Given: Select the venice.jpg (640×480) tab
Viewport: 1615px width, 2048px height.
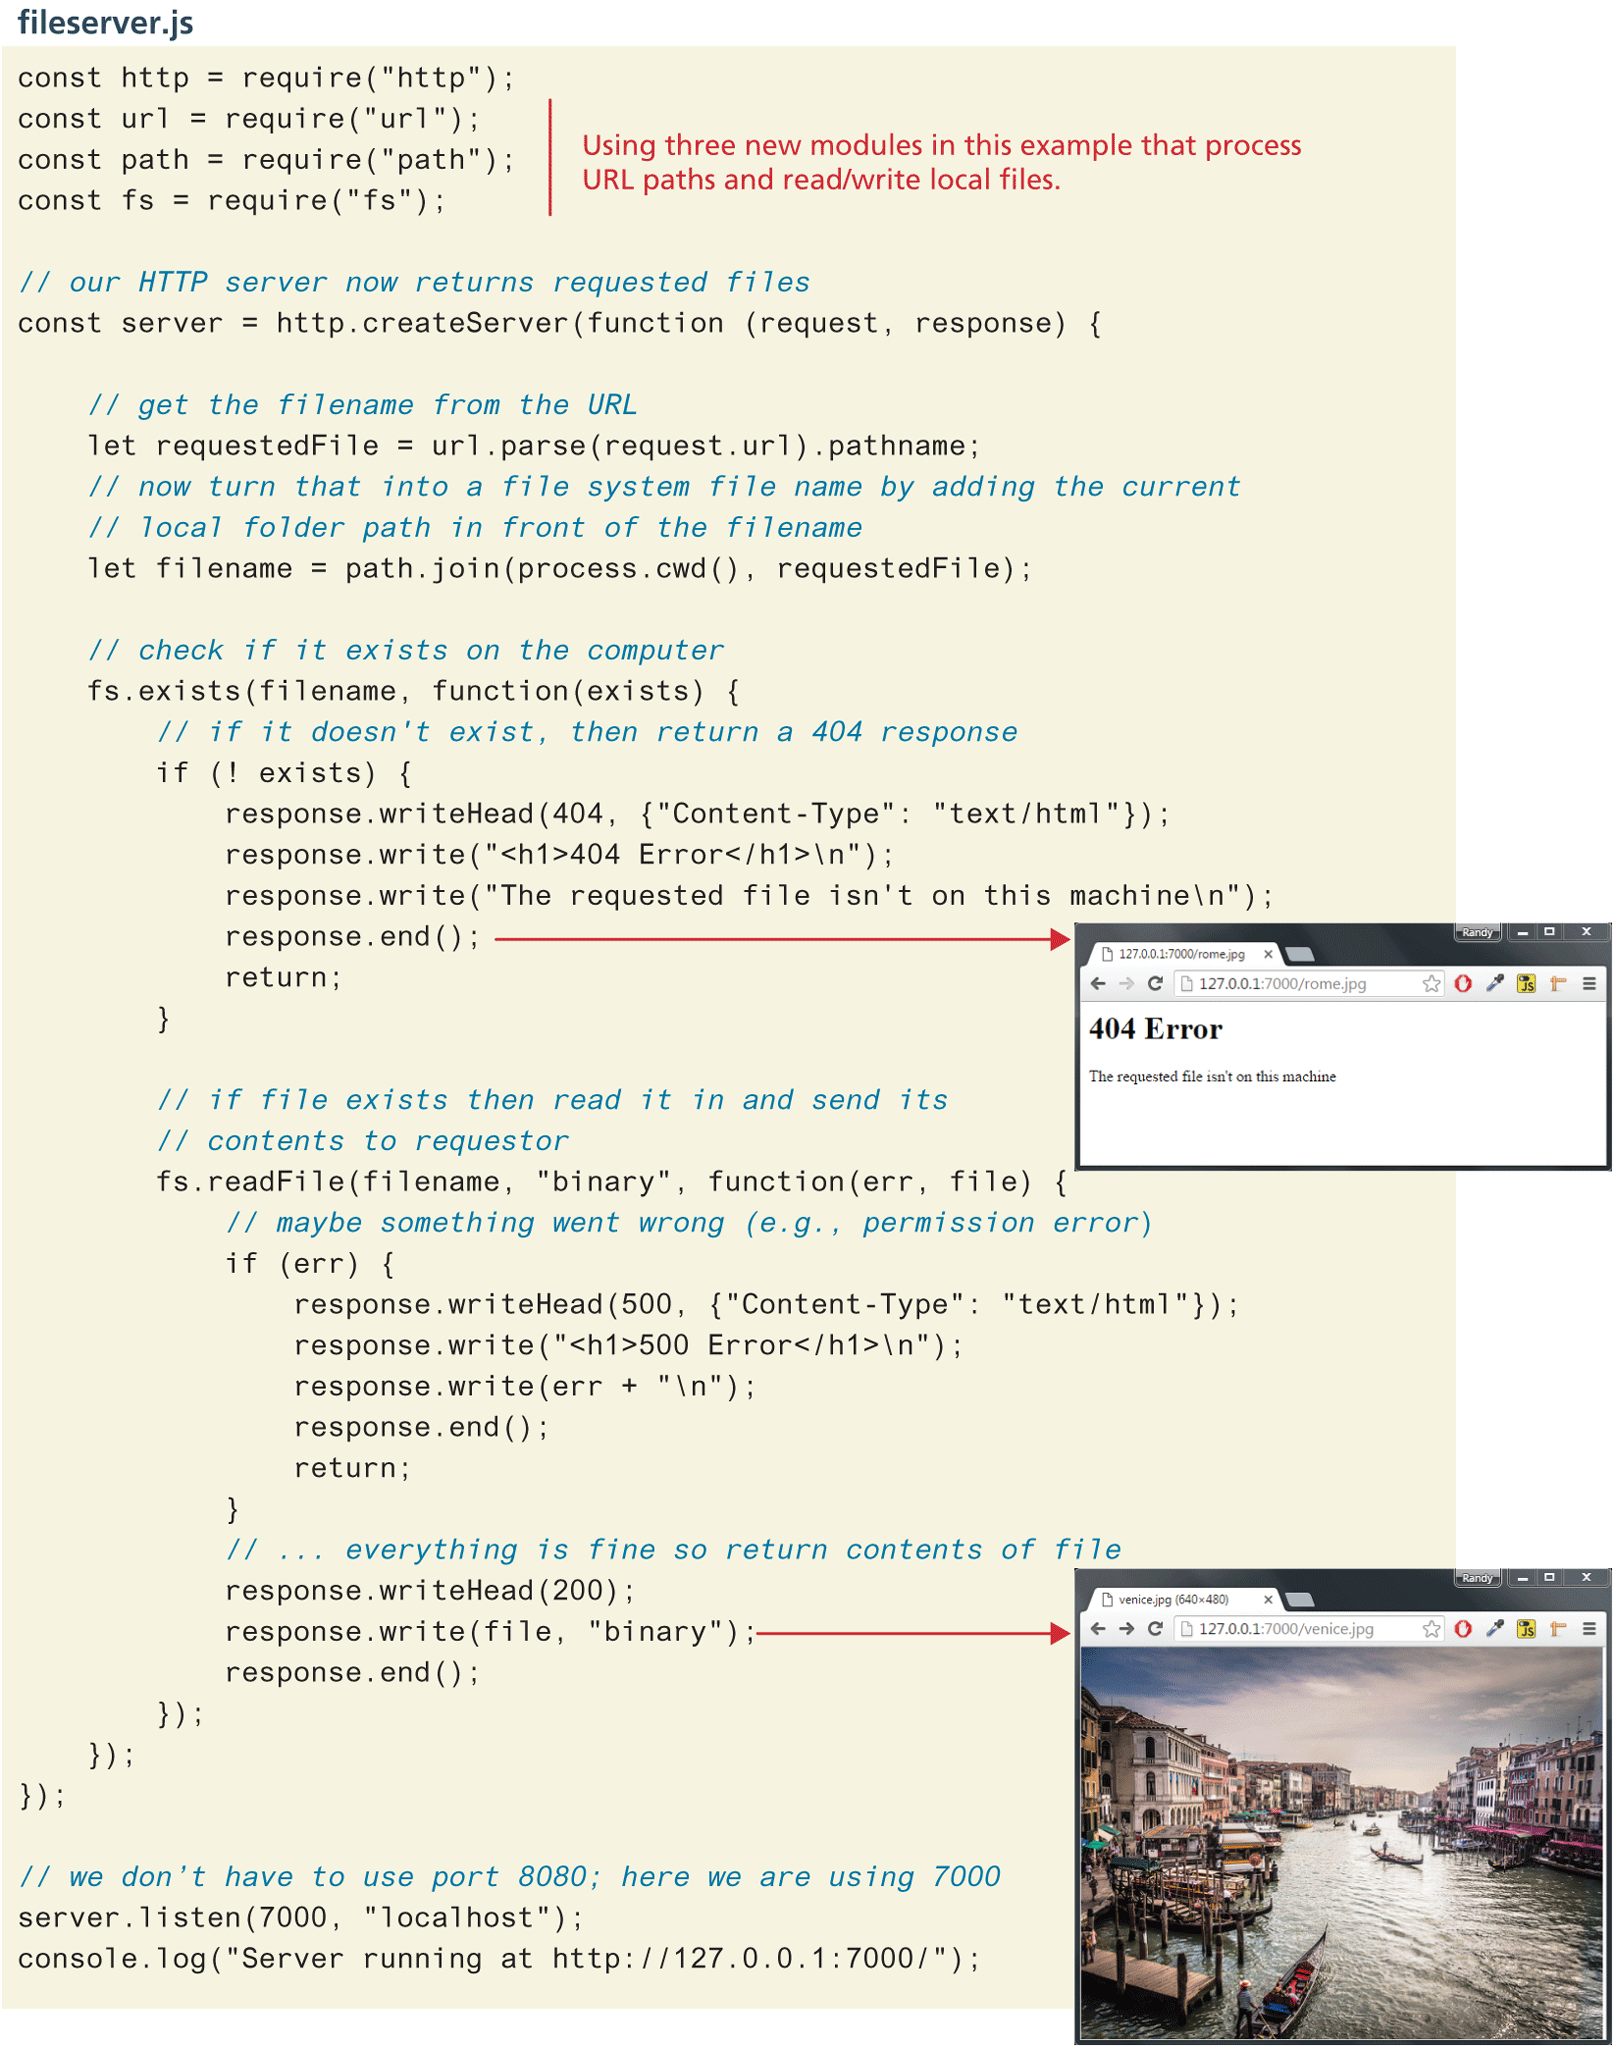Looking at the screenshot, I should tap(1172, 1600).
